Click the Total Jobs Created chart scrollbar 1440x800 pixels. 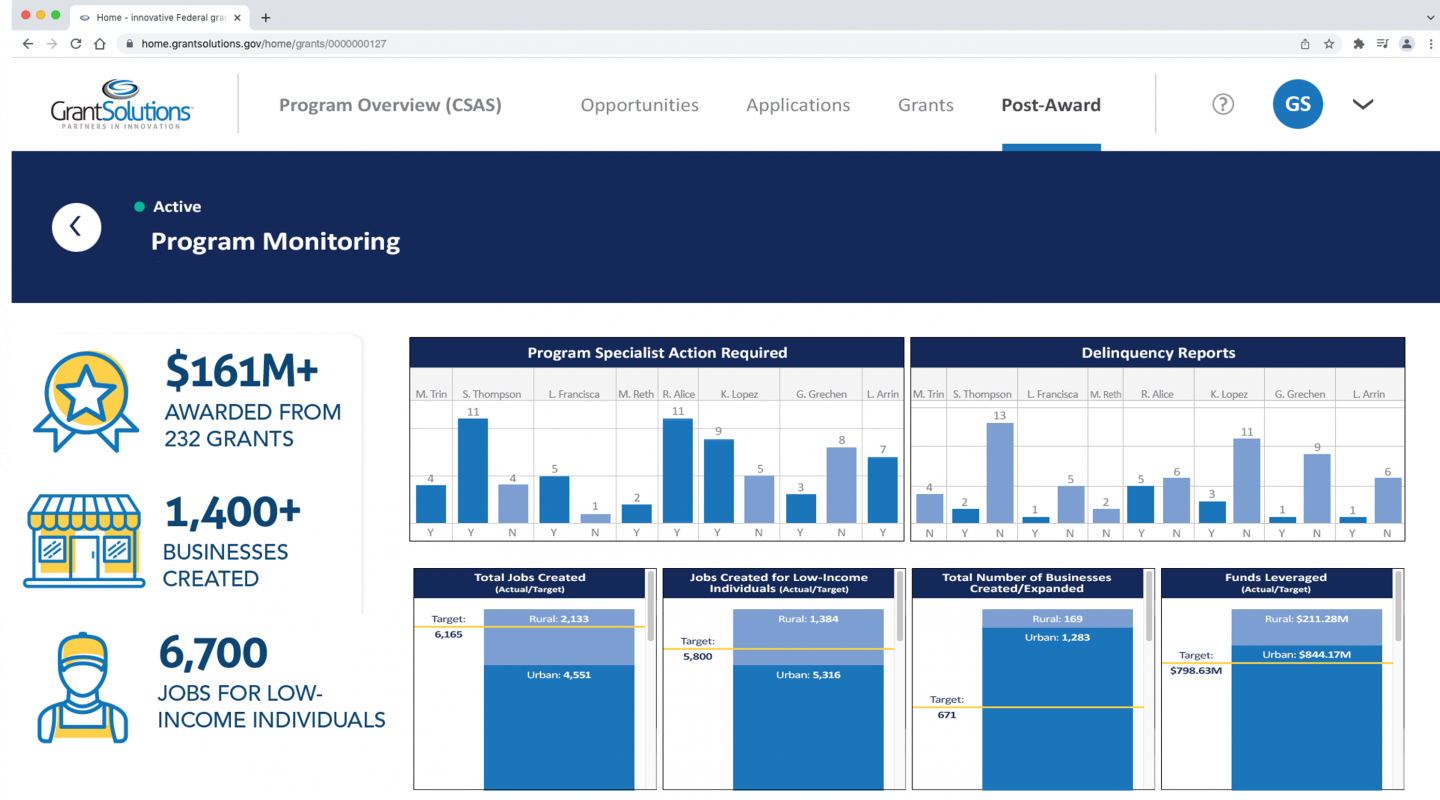pyautogui.click(x=651, y=605)
